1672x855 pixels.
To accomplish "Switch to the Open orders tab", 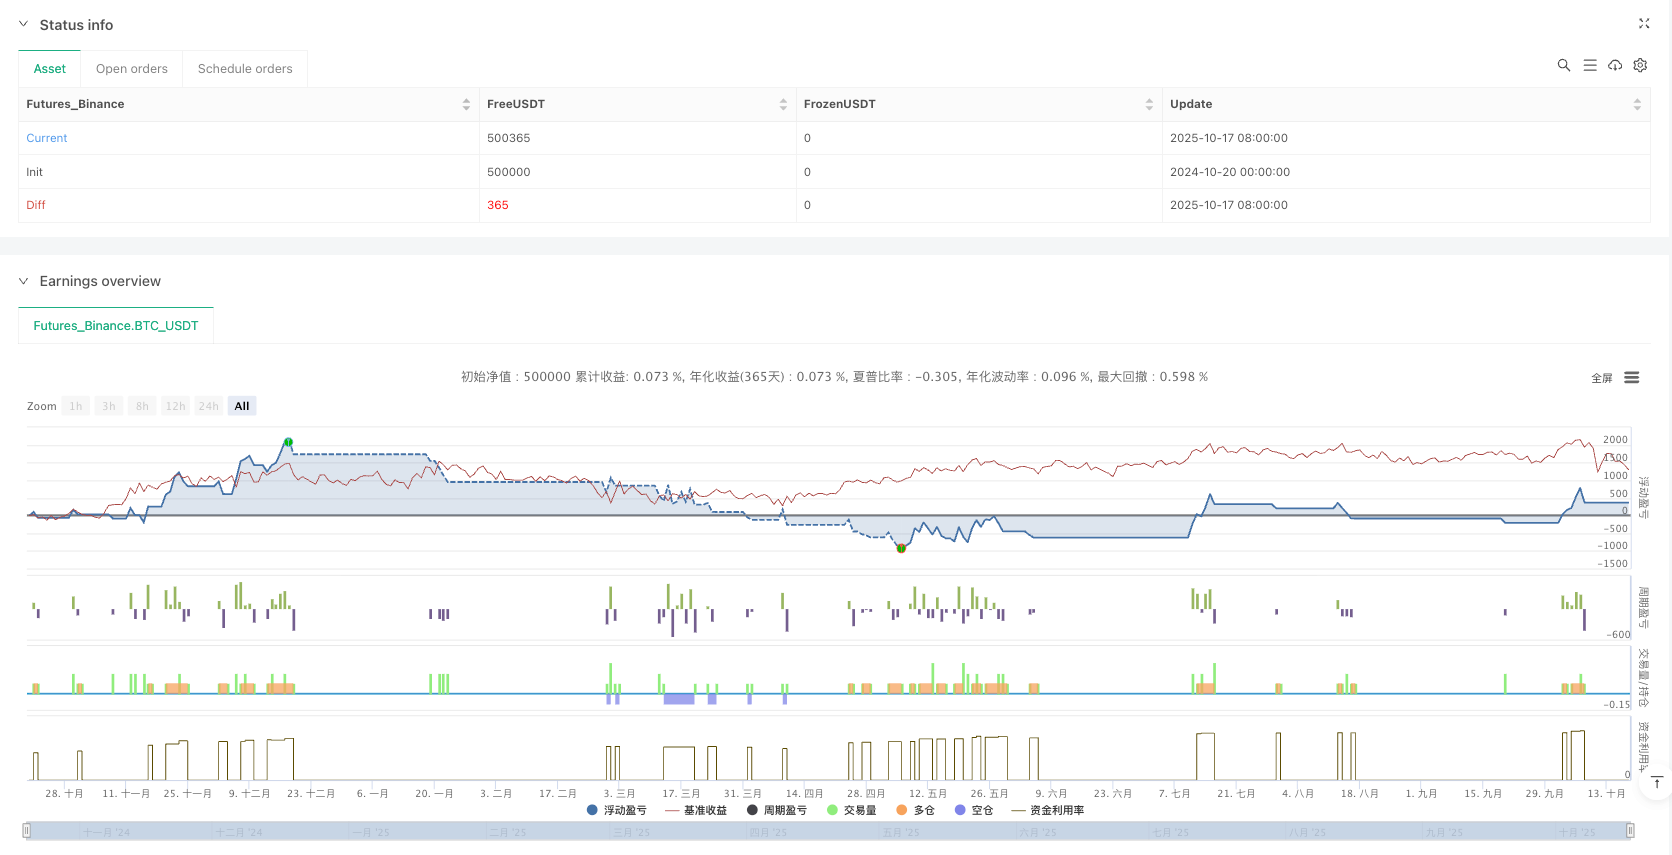I will coord(131,69).
